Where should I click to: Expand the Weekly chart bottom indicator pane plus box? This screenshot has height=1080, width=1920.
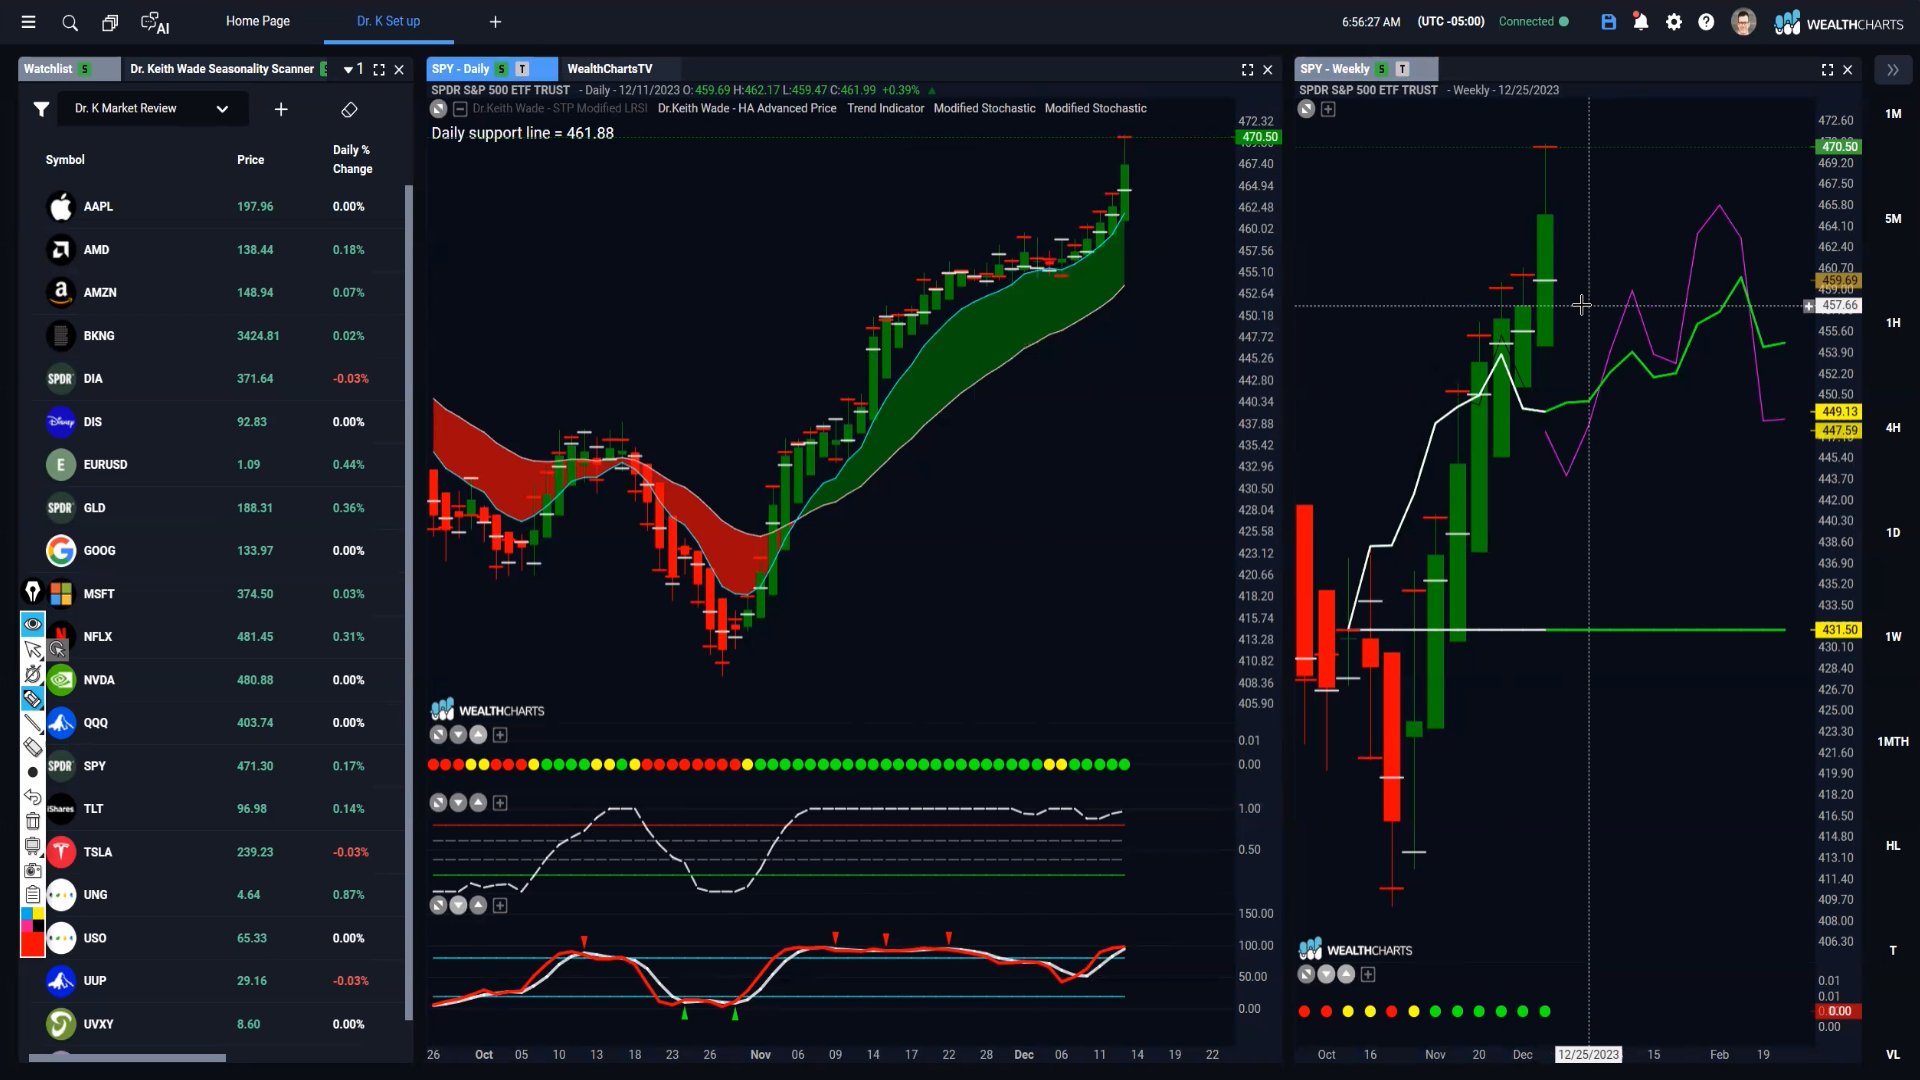point(1368,975)
